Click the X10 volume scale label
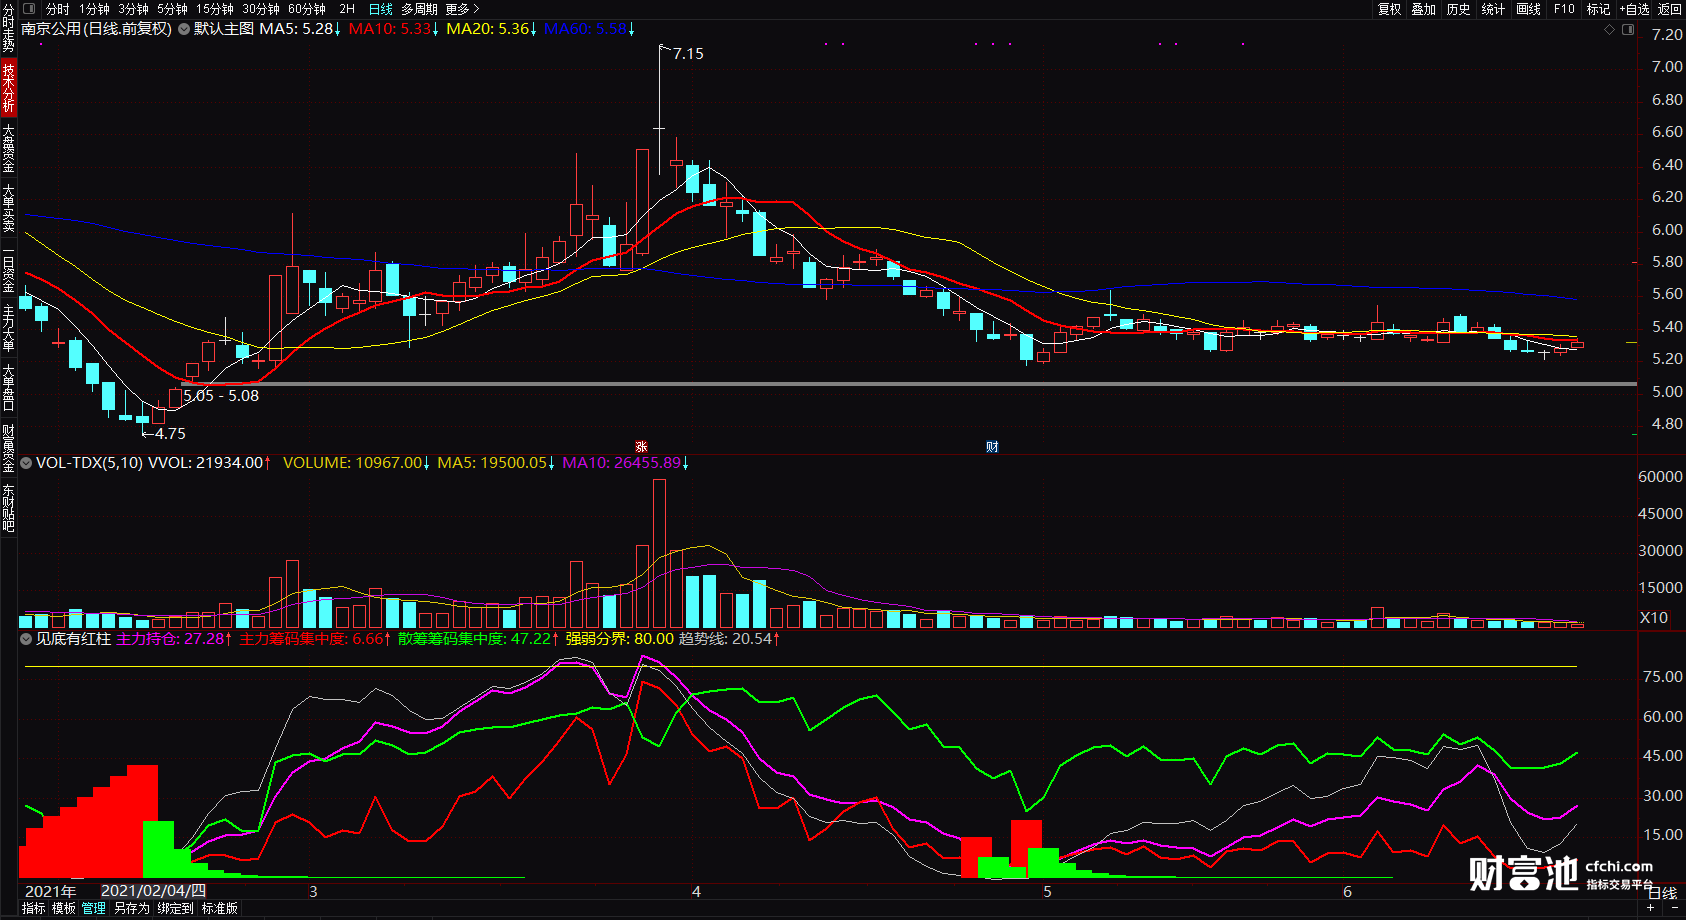The image size is (1686, 920). pyautogui.click(x=1654, y=618)
